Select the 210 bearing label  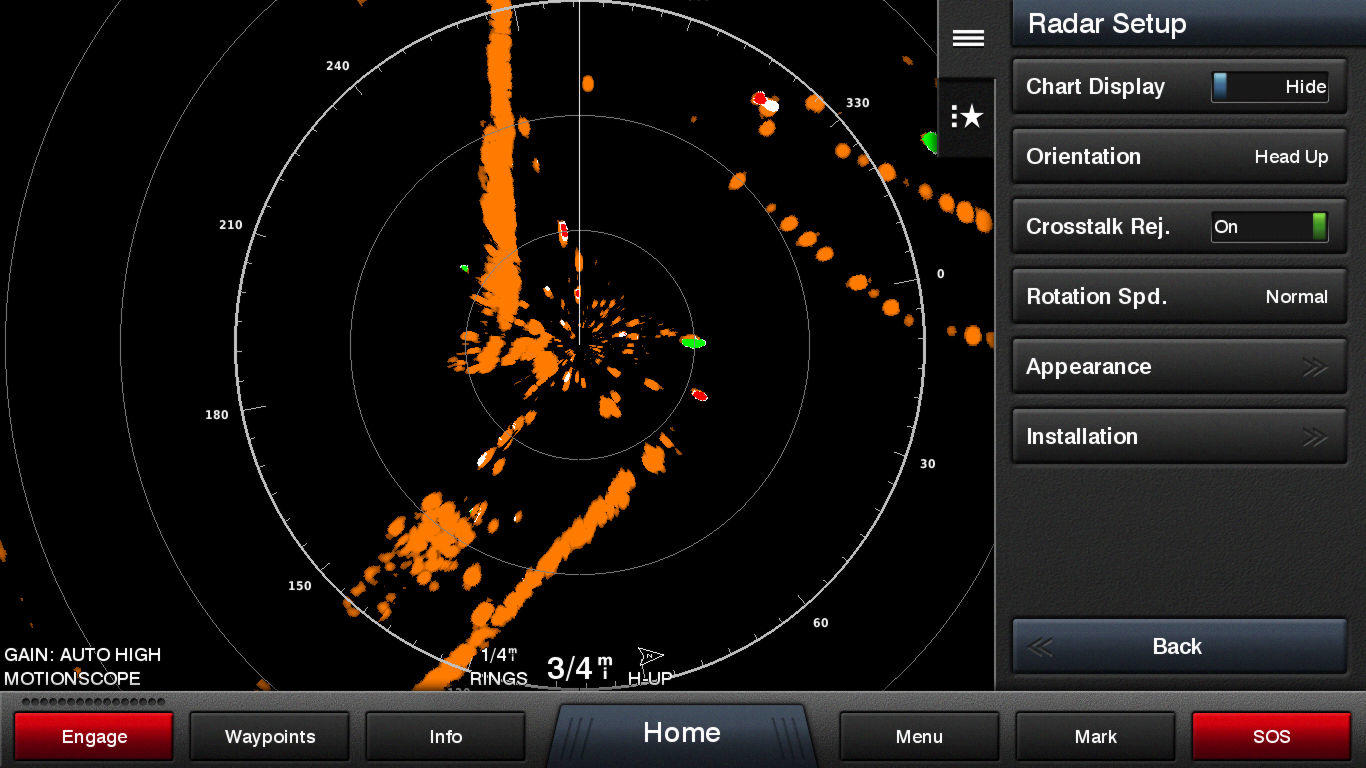coord(231,225)
